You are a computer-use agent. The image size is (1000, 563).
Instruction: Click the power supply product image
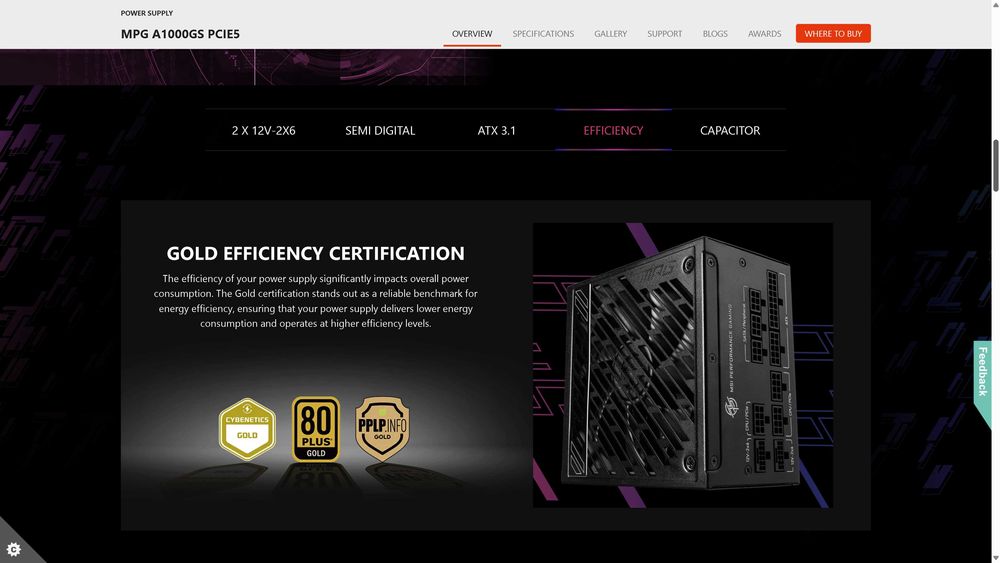point(682,365)
